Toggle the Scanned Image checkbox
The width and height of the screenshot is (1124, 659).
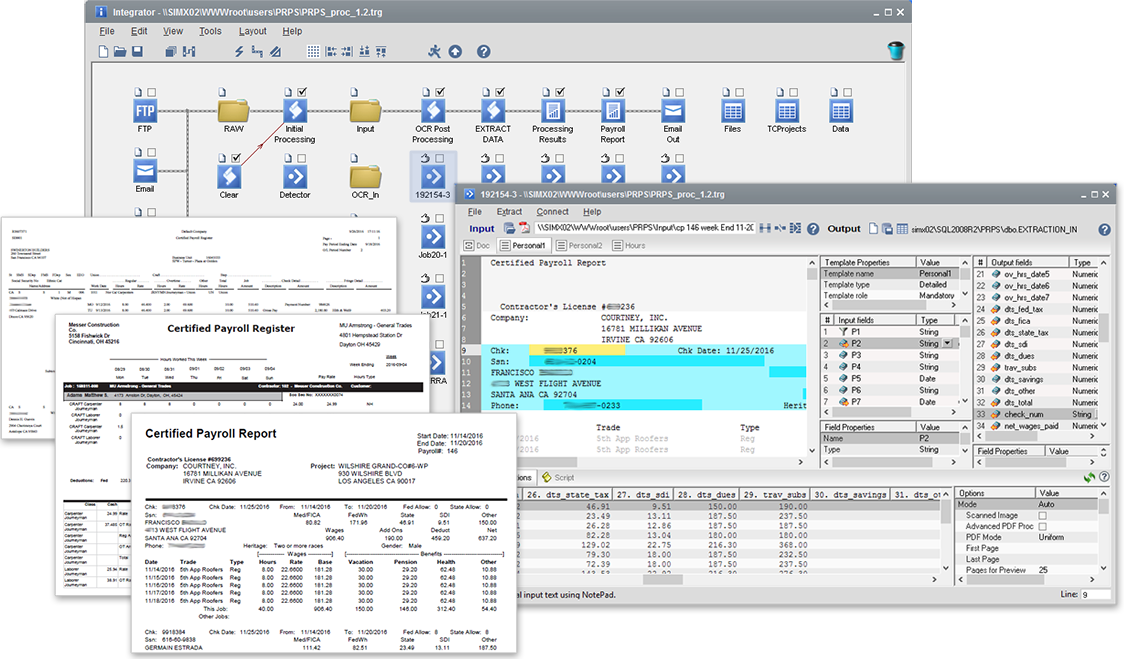point(1043,515)
